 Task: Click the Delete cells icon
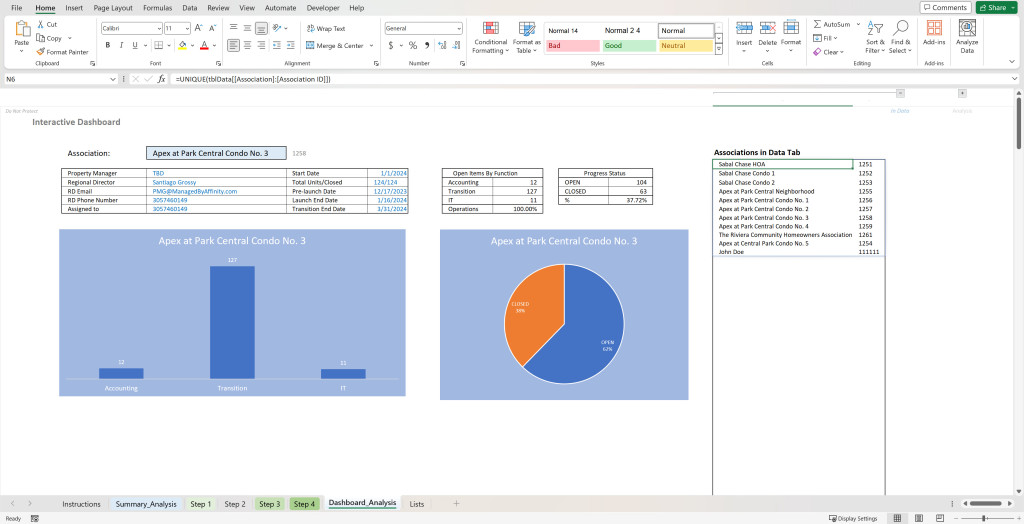767,27
